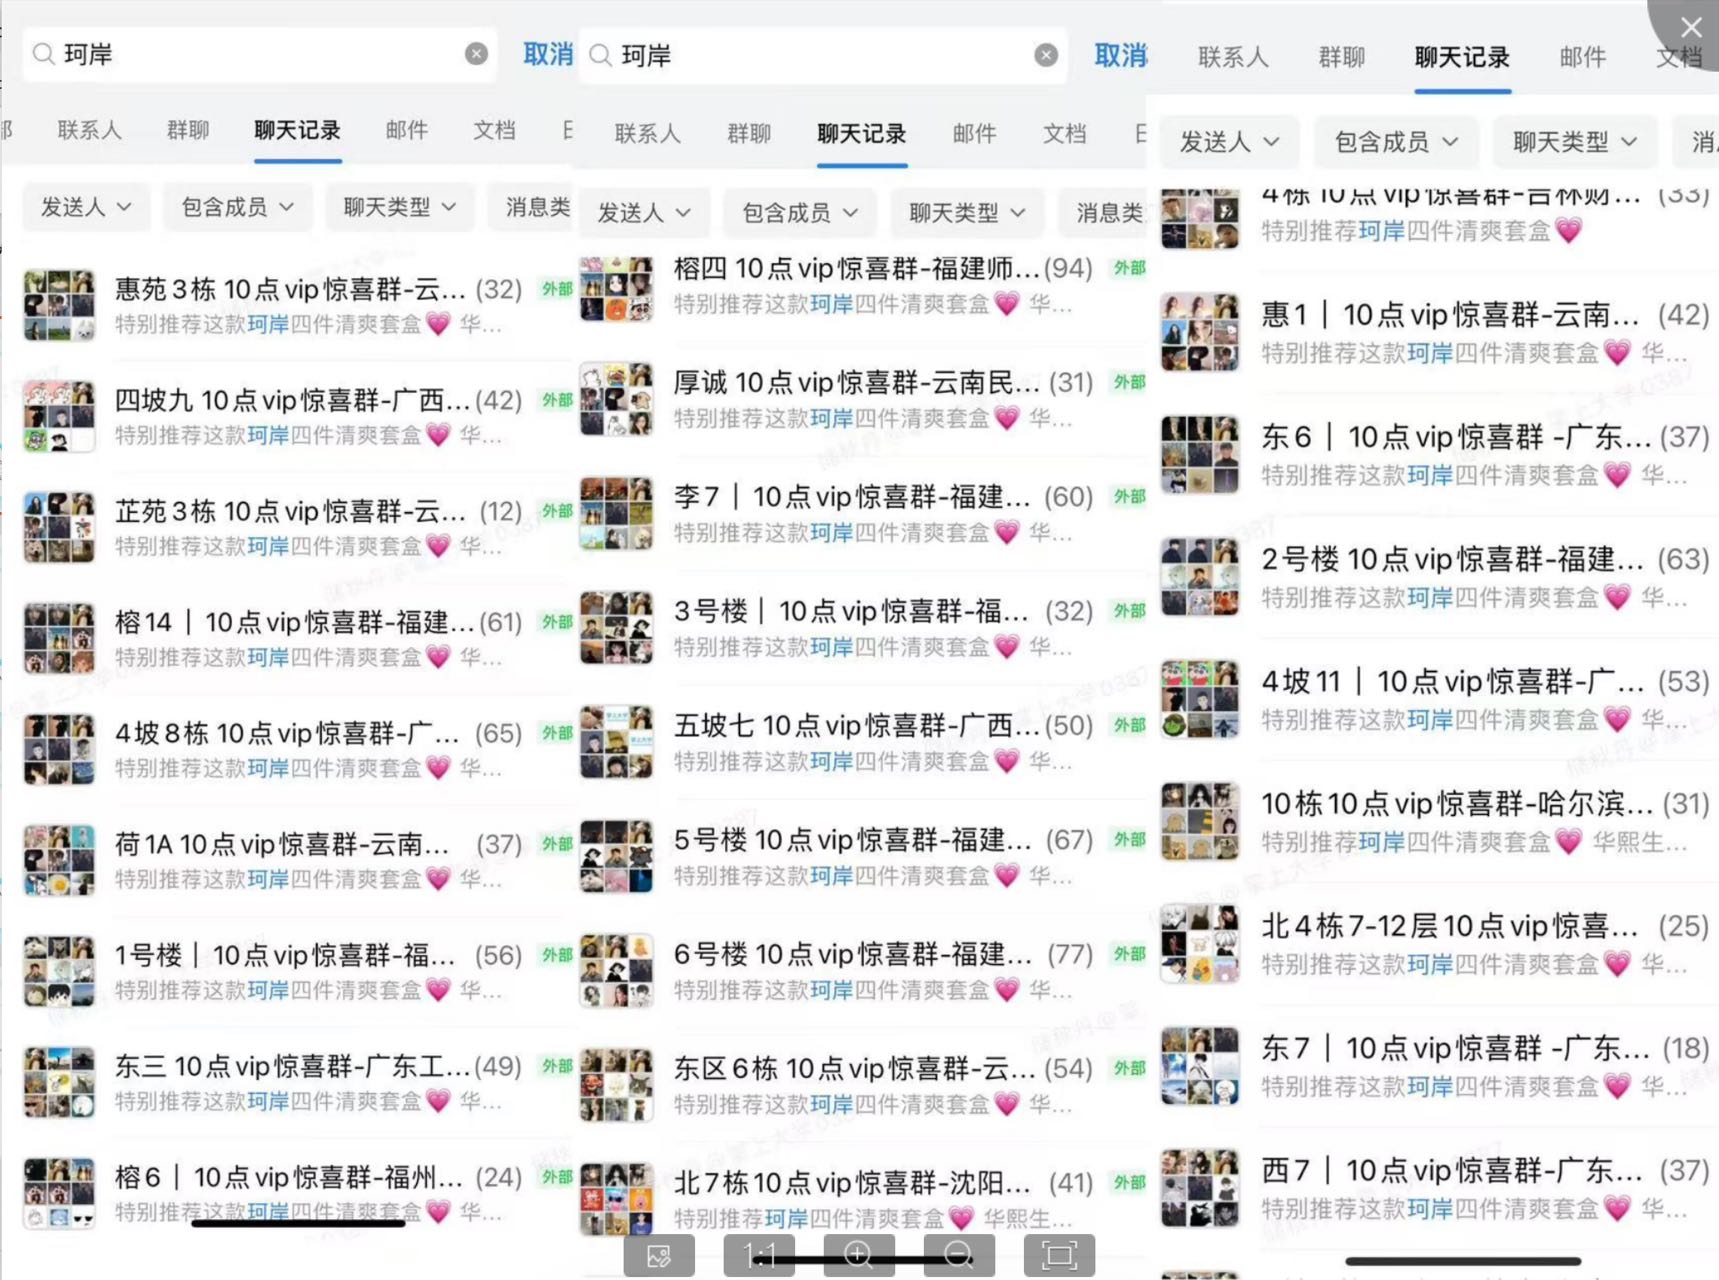Open the left 聊天类型 dropdown
The image size is (1719, 1280).
click(x=399, y=207)
